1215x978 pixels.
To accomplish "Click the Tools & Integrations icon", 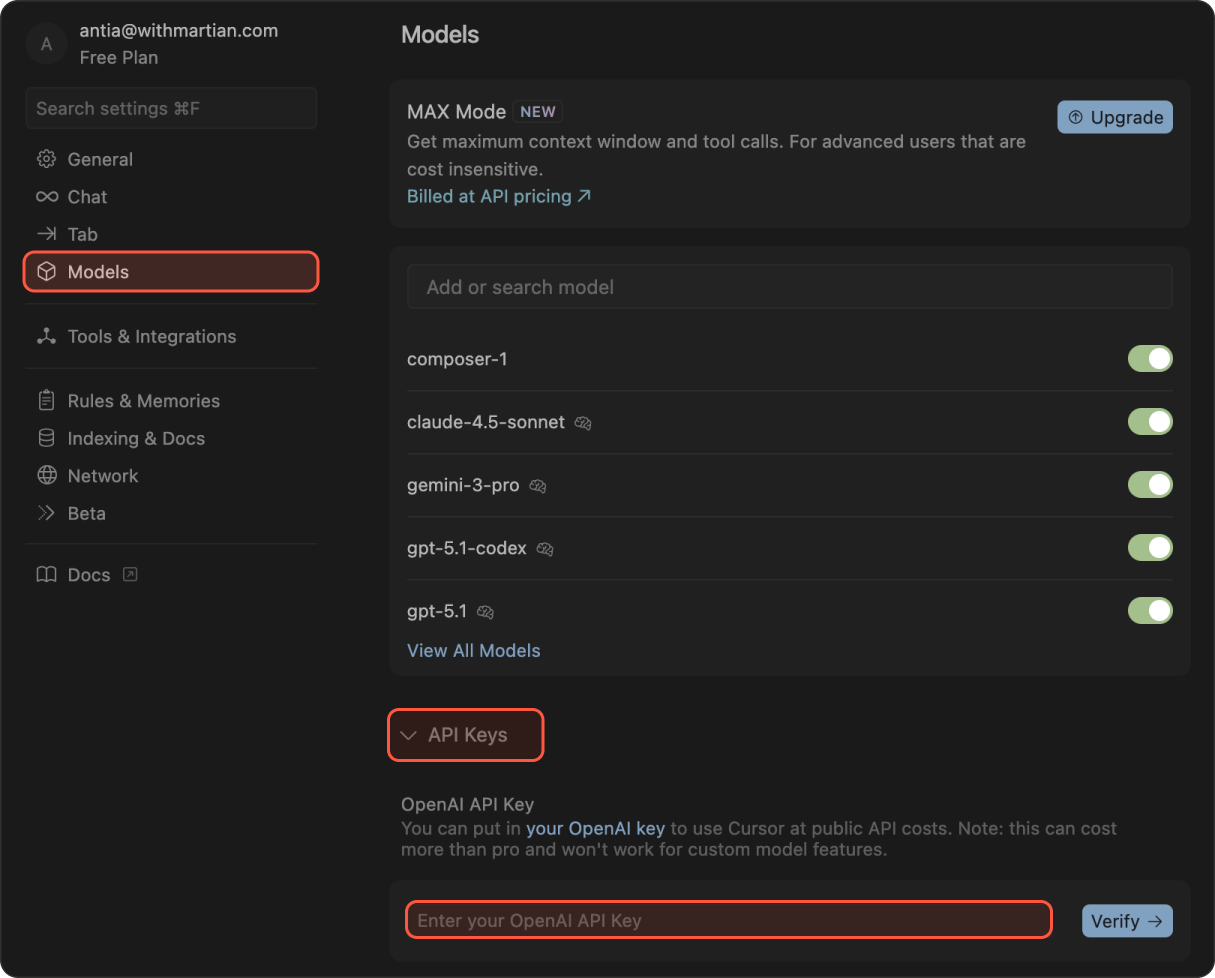I will point(46,337).
